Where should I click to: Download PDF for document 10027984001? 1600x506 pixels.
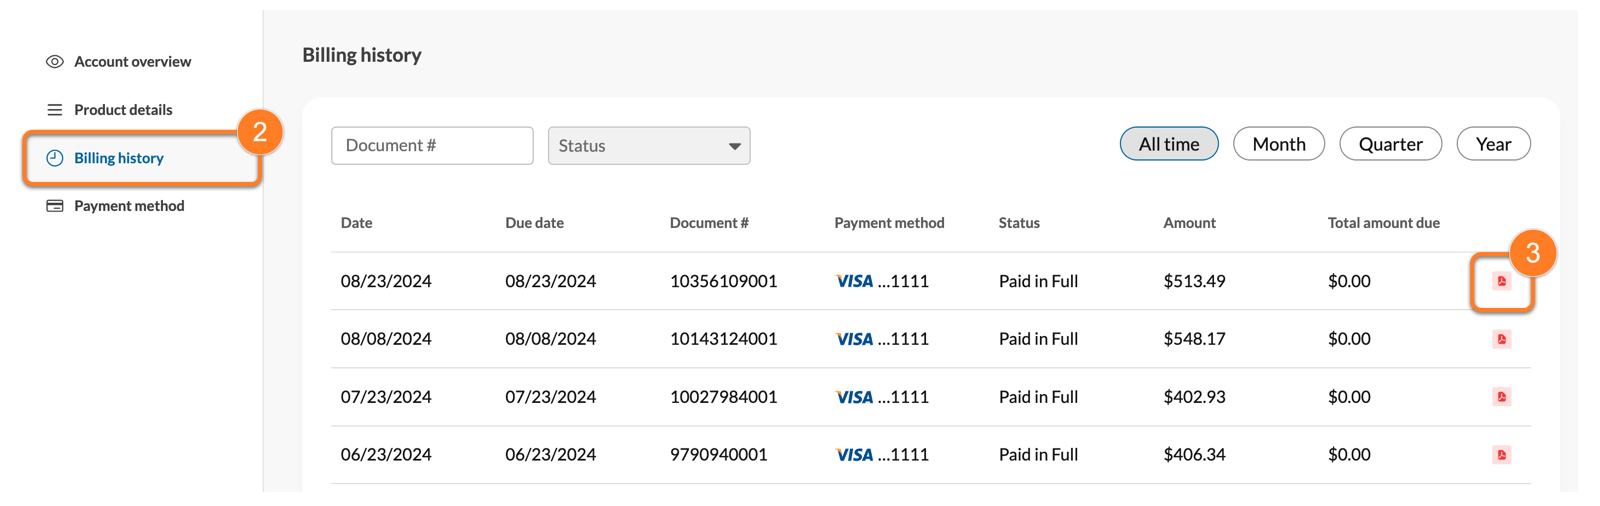tap(1501, 397)
